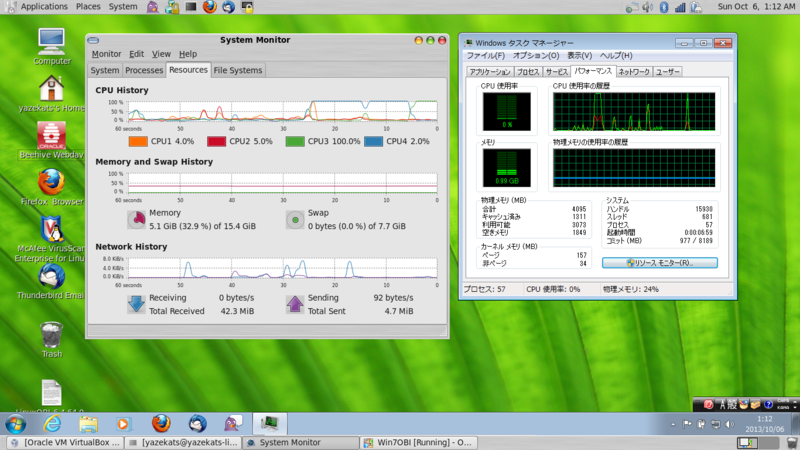Open the Monitor menu in System Monitor
Image resolution: width=800 pixels, height=450 pixels.
[106, 54]
